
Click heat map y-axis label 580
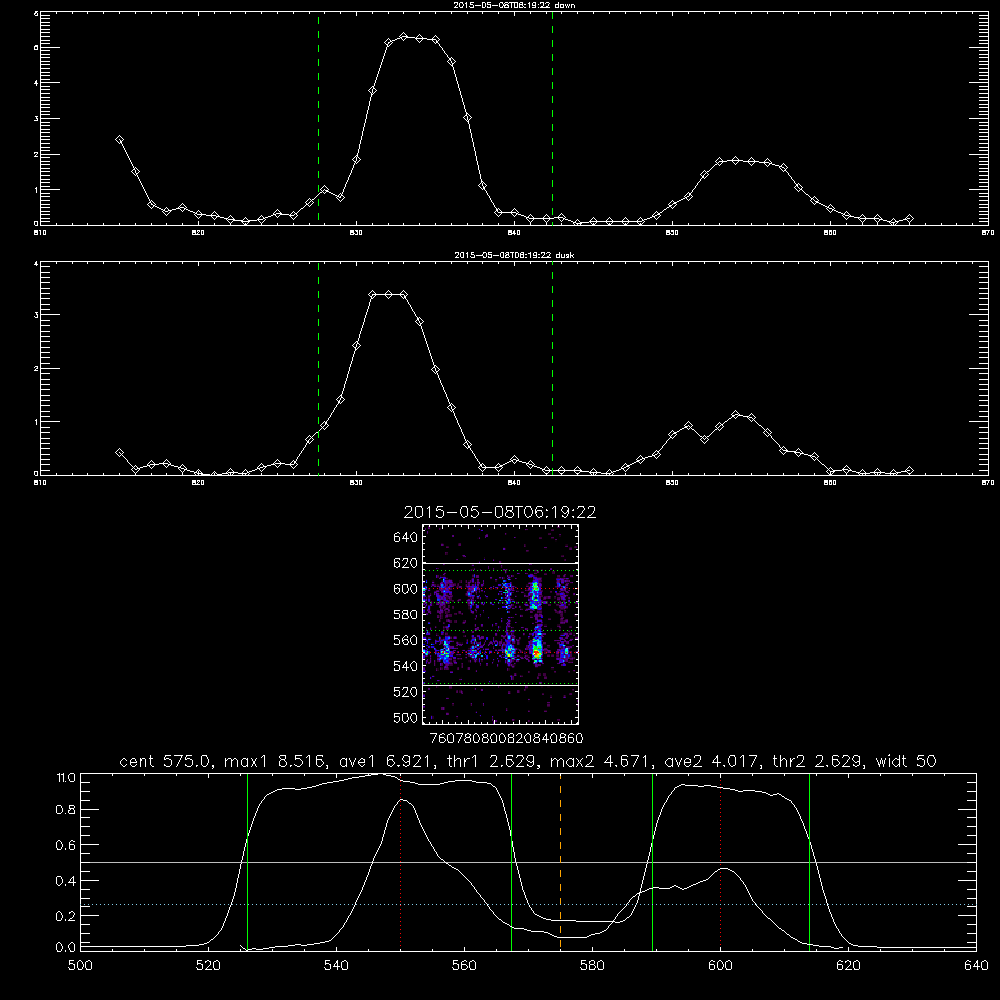(x=405, y=615)
